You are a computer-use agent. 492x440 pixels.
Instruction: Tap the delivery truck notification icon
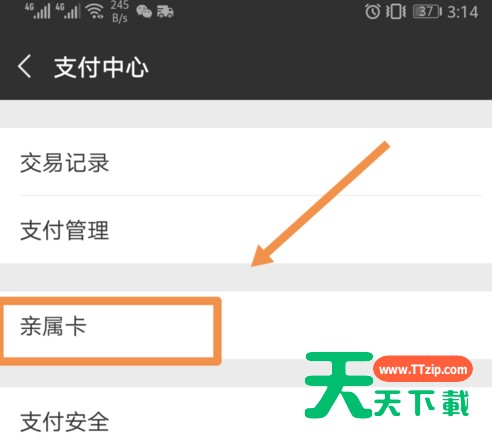click(165, 12)
